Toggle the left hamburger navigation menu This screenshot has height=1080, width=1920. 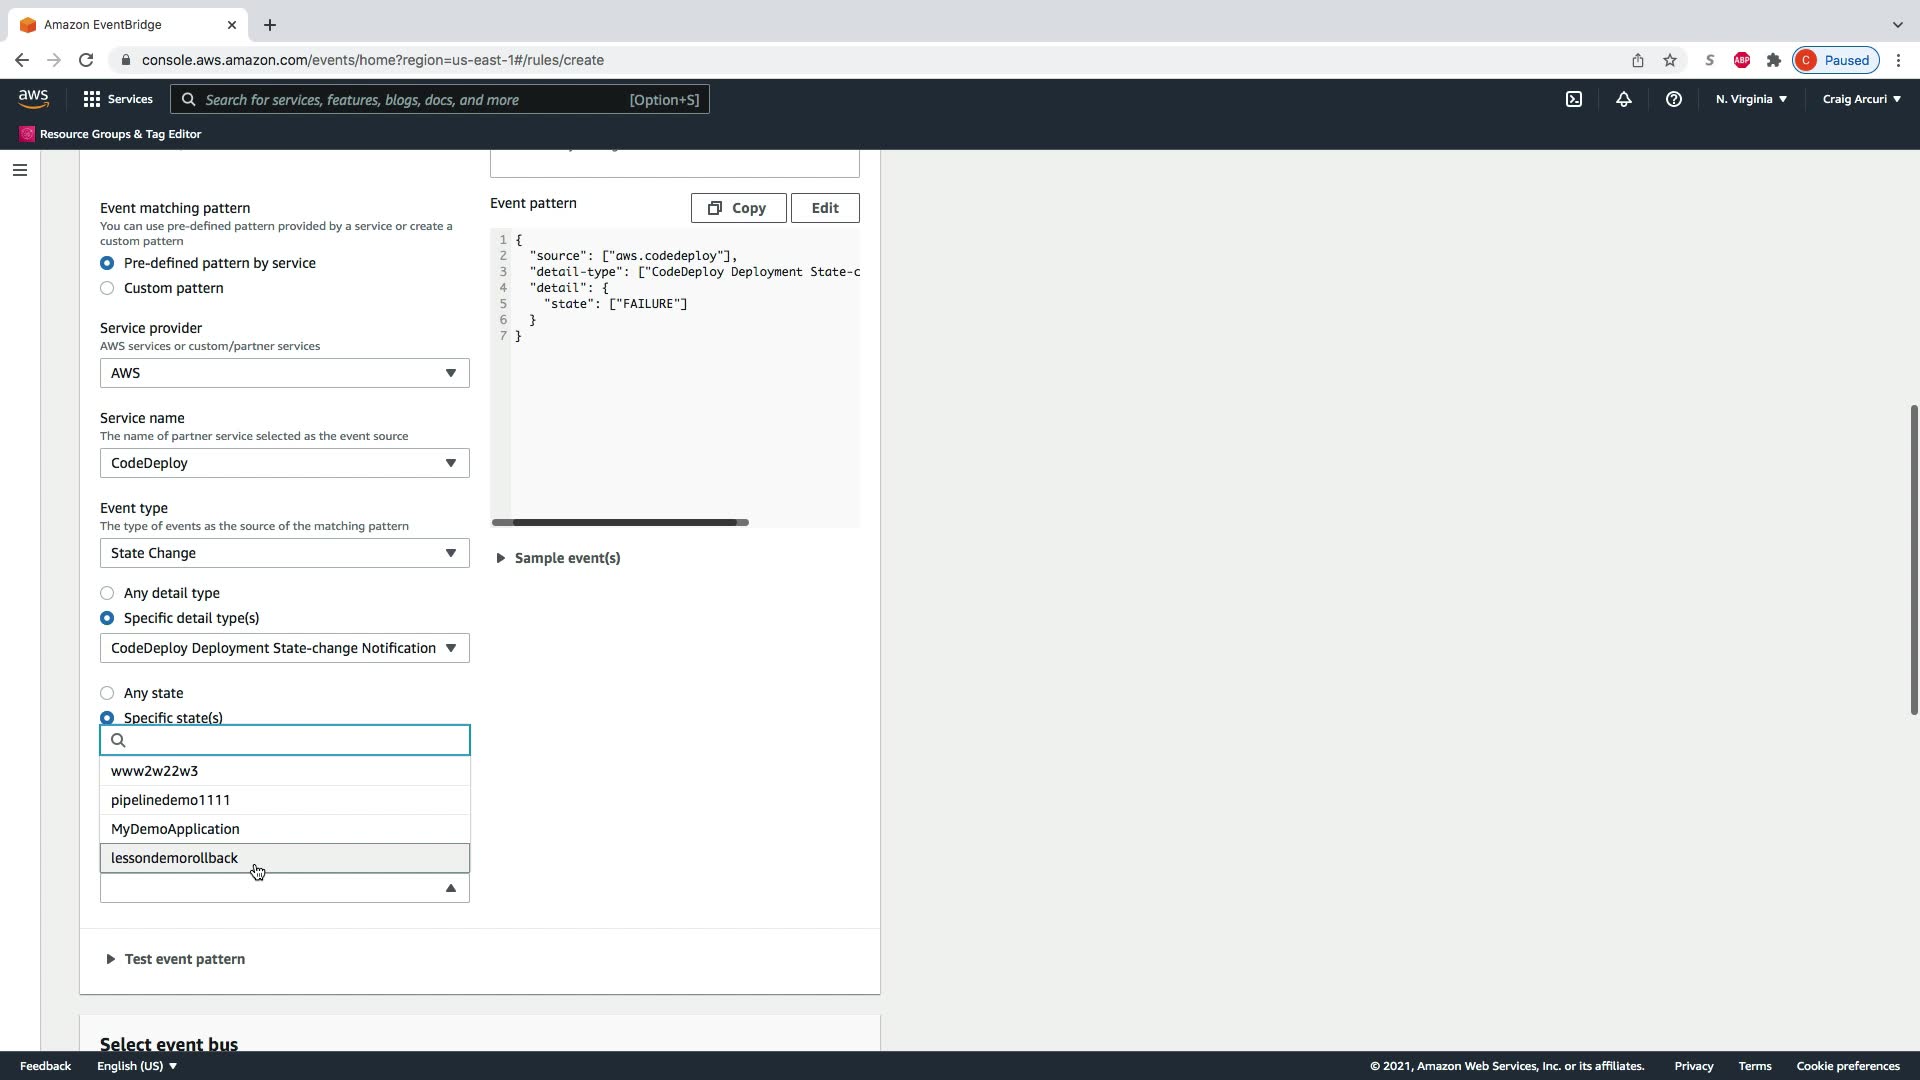pyautogui.click(x=19, y=170)
